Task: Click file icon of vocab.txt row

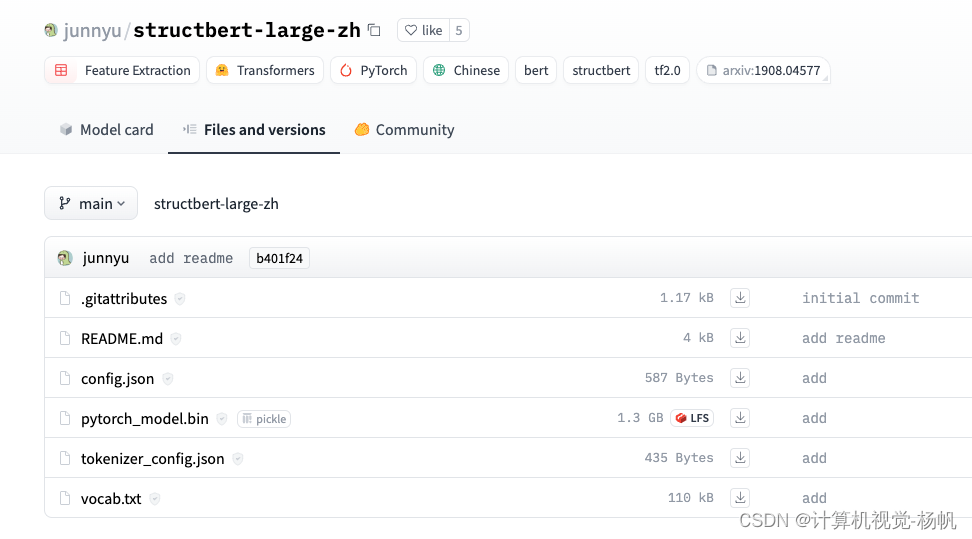Action: pos(65,498)
